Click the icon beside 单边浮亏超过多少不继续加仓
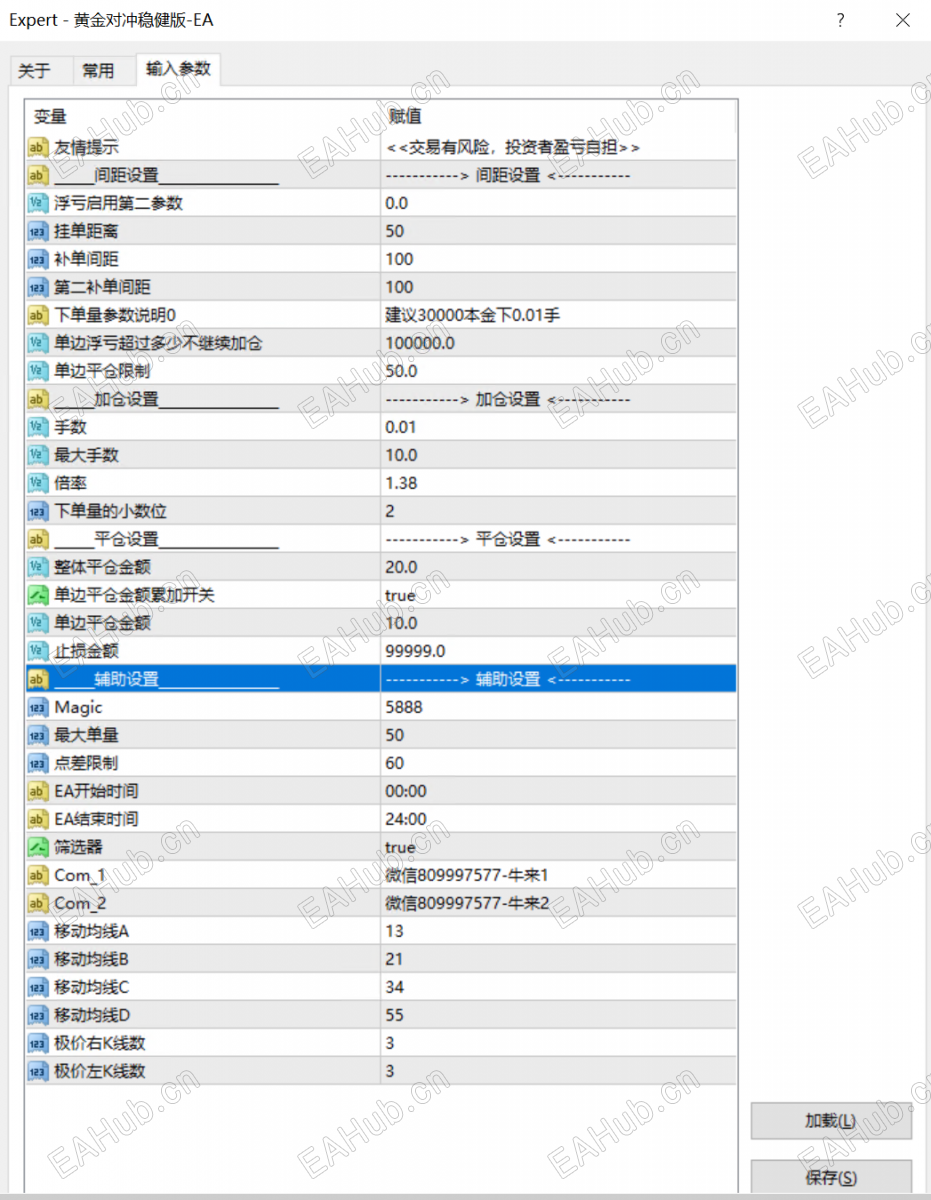 [x=38, y=343]
